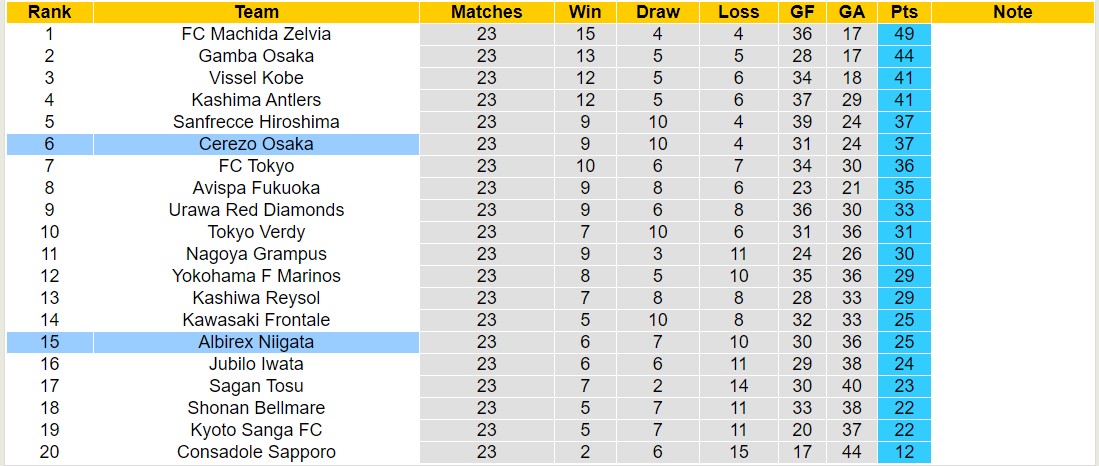Click the Pts column header

coord(904,12)
